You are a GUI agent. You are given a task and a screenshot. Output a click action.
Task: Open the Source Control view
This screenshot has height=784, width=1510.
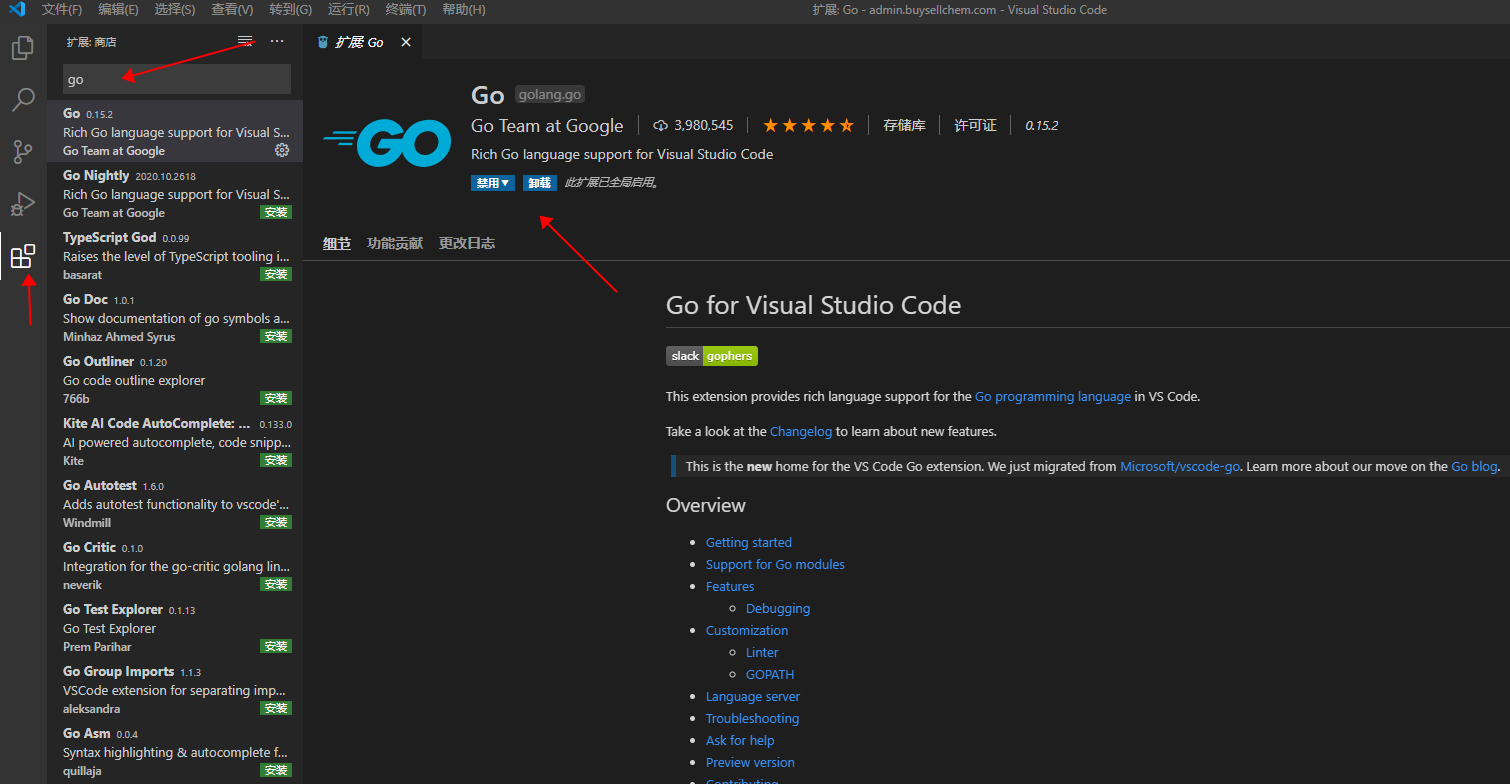click(x=22, y=152)
